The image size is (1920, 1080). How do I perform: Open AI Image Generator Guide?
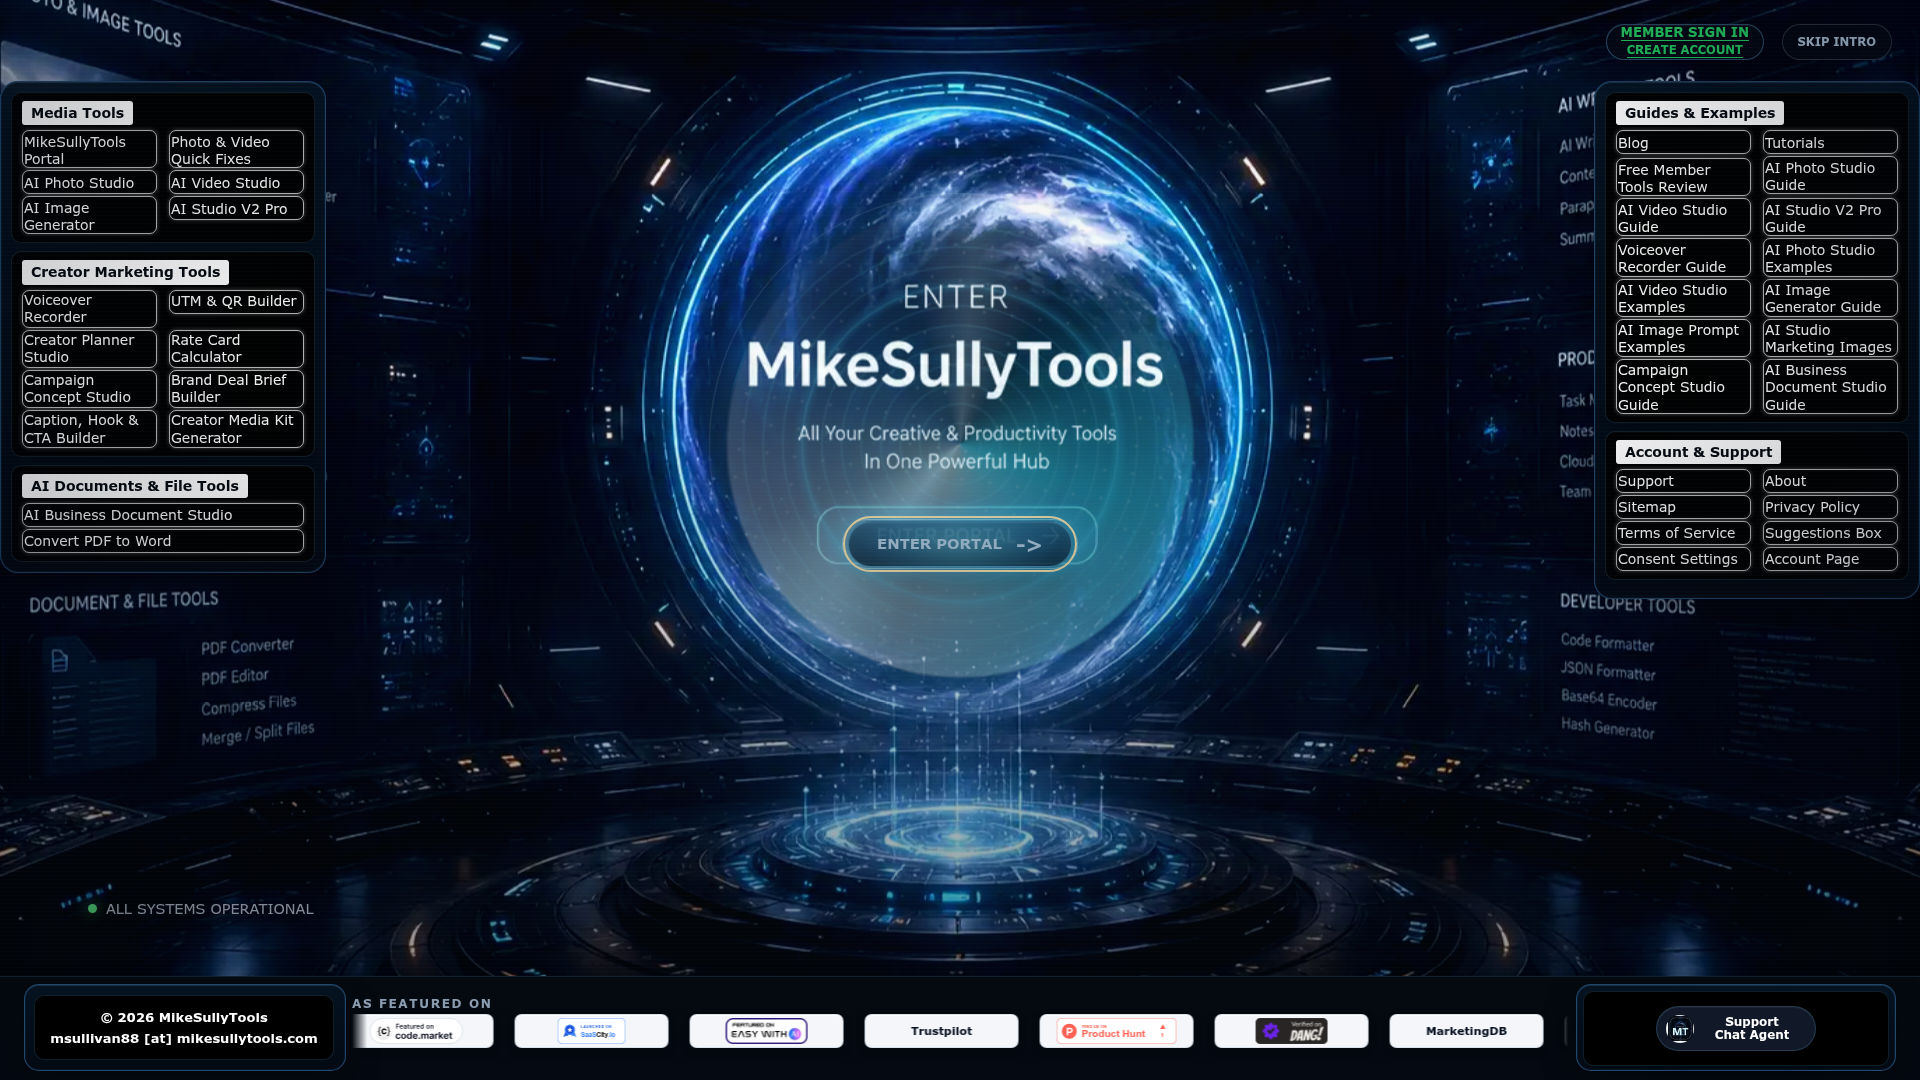[1830, 298]
